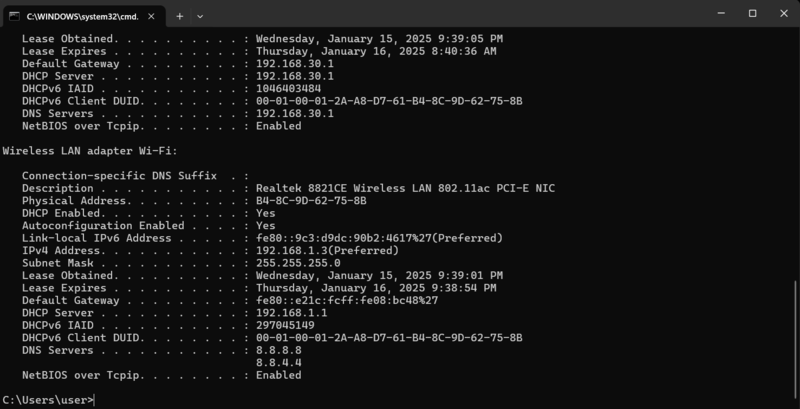
Task: Click the C:\Users\user> command prompt line
Action: pyautogui.click(x=48, y=400)
